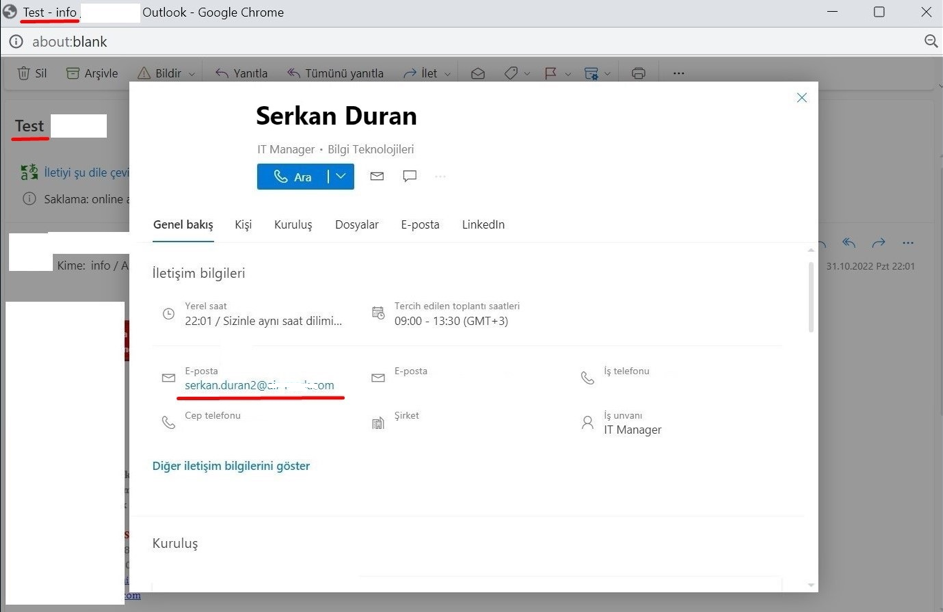This screenshot has height=612, width=943.
Task: Click the 31.10.2022 Pzt 22:01 timestamp
Action: (870, 266)
